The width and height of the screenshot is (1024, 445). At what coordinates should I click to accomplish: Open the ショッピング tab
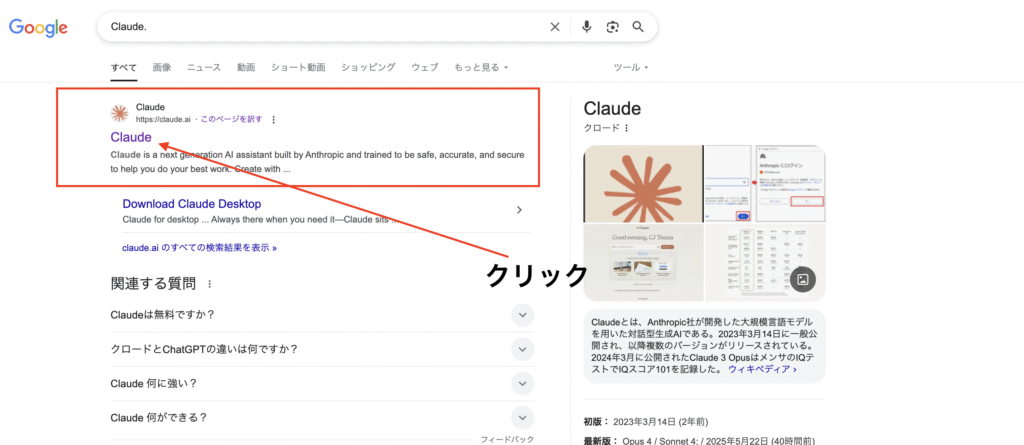pos(368,67)
